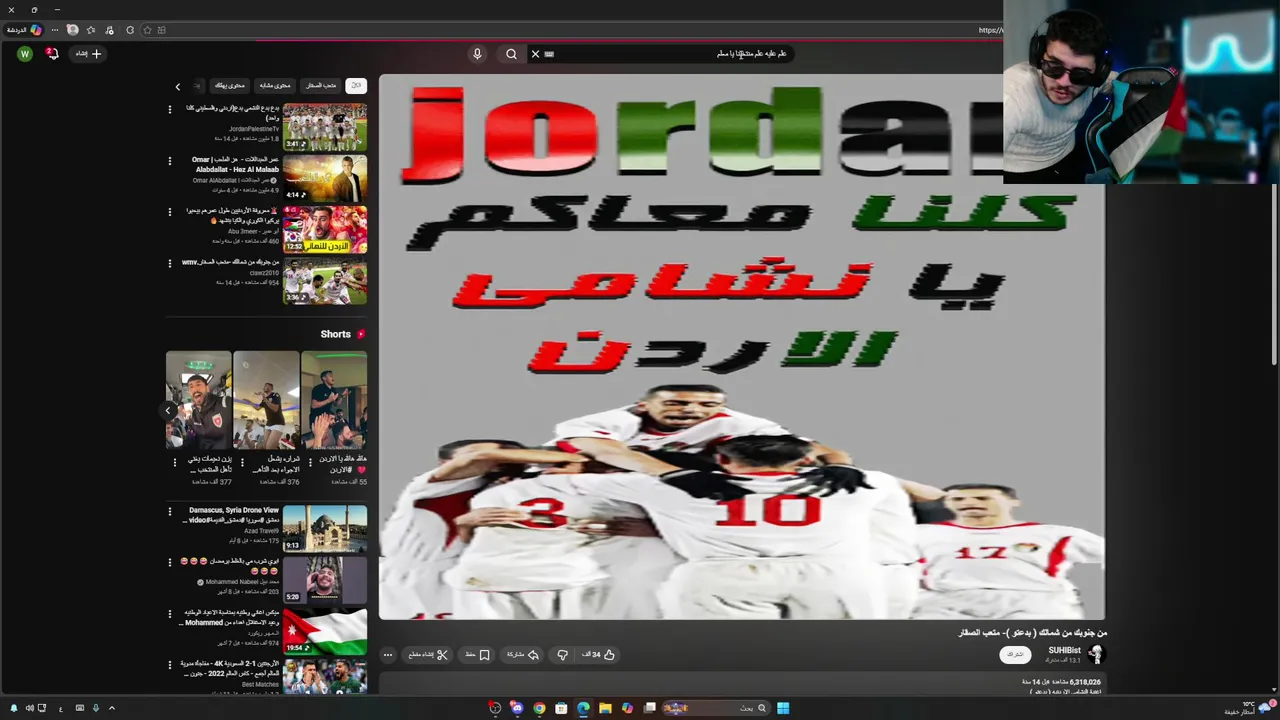1280x720 pixels.
Task: Click the browser media control music note icon
Action: 109,30
